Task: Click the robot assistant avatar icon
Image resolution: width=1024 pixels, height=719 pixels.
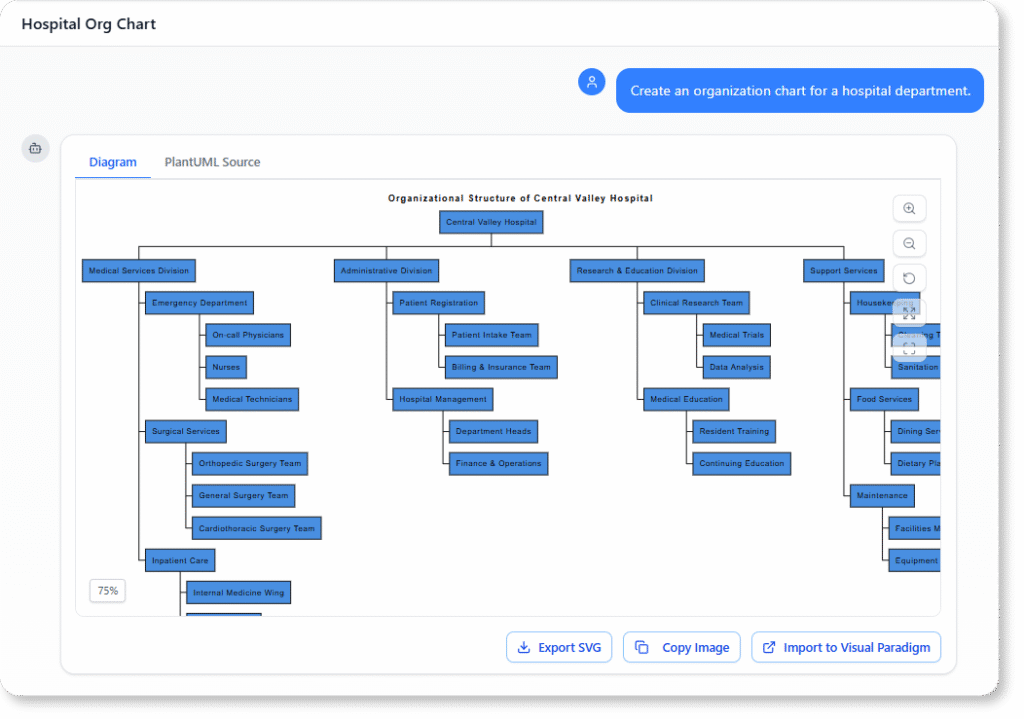Action: [x=35, y=149]
